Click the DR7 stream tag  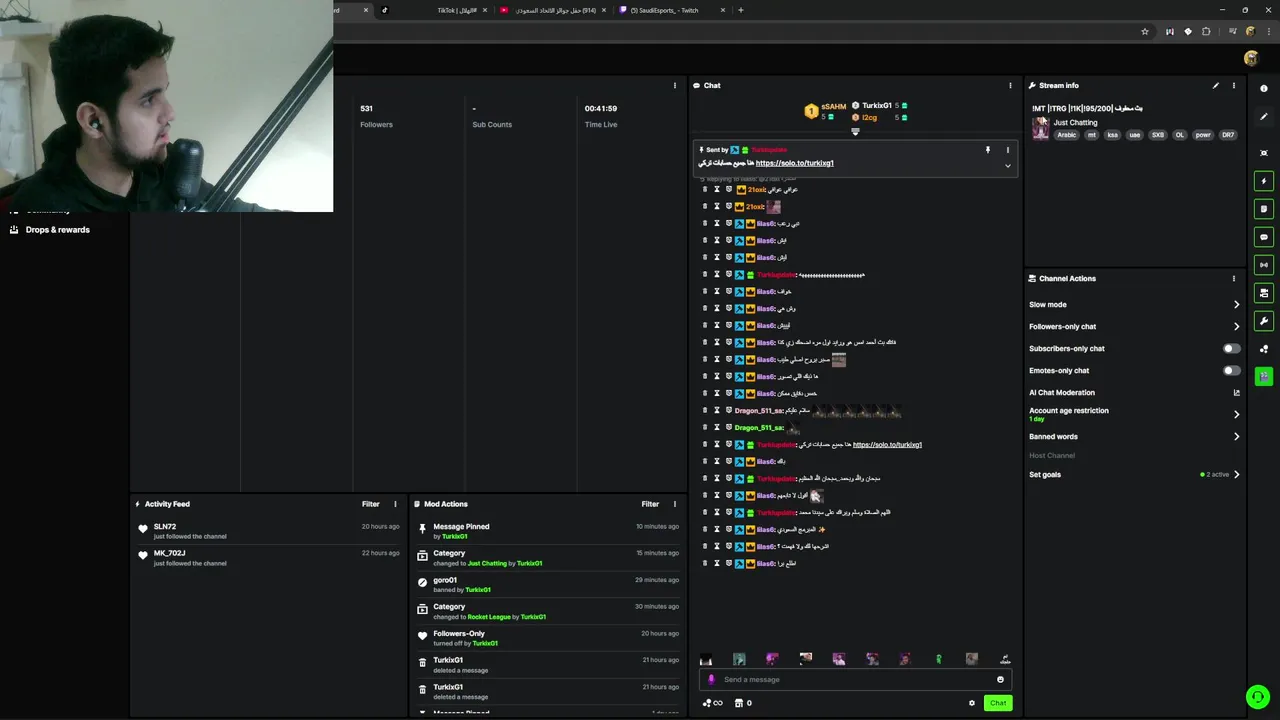tap(1228, 135)
